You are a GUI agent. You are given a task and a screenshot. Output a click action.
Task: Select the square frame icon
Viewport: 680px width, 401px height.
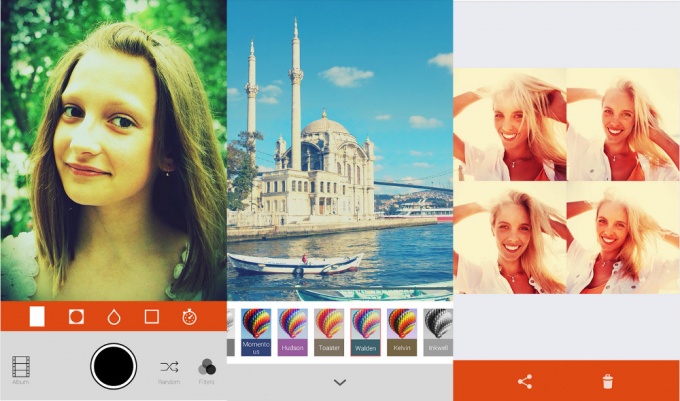151,317
